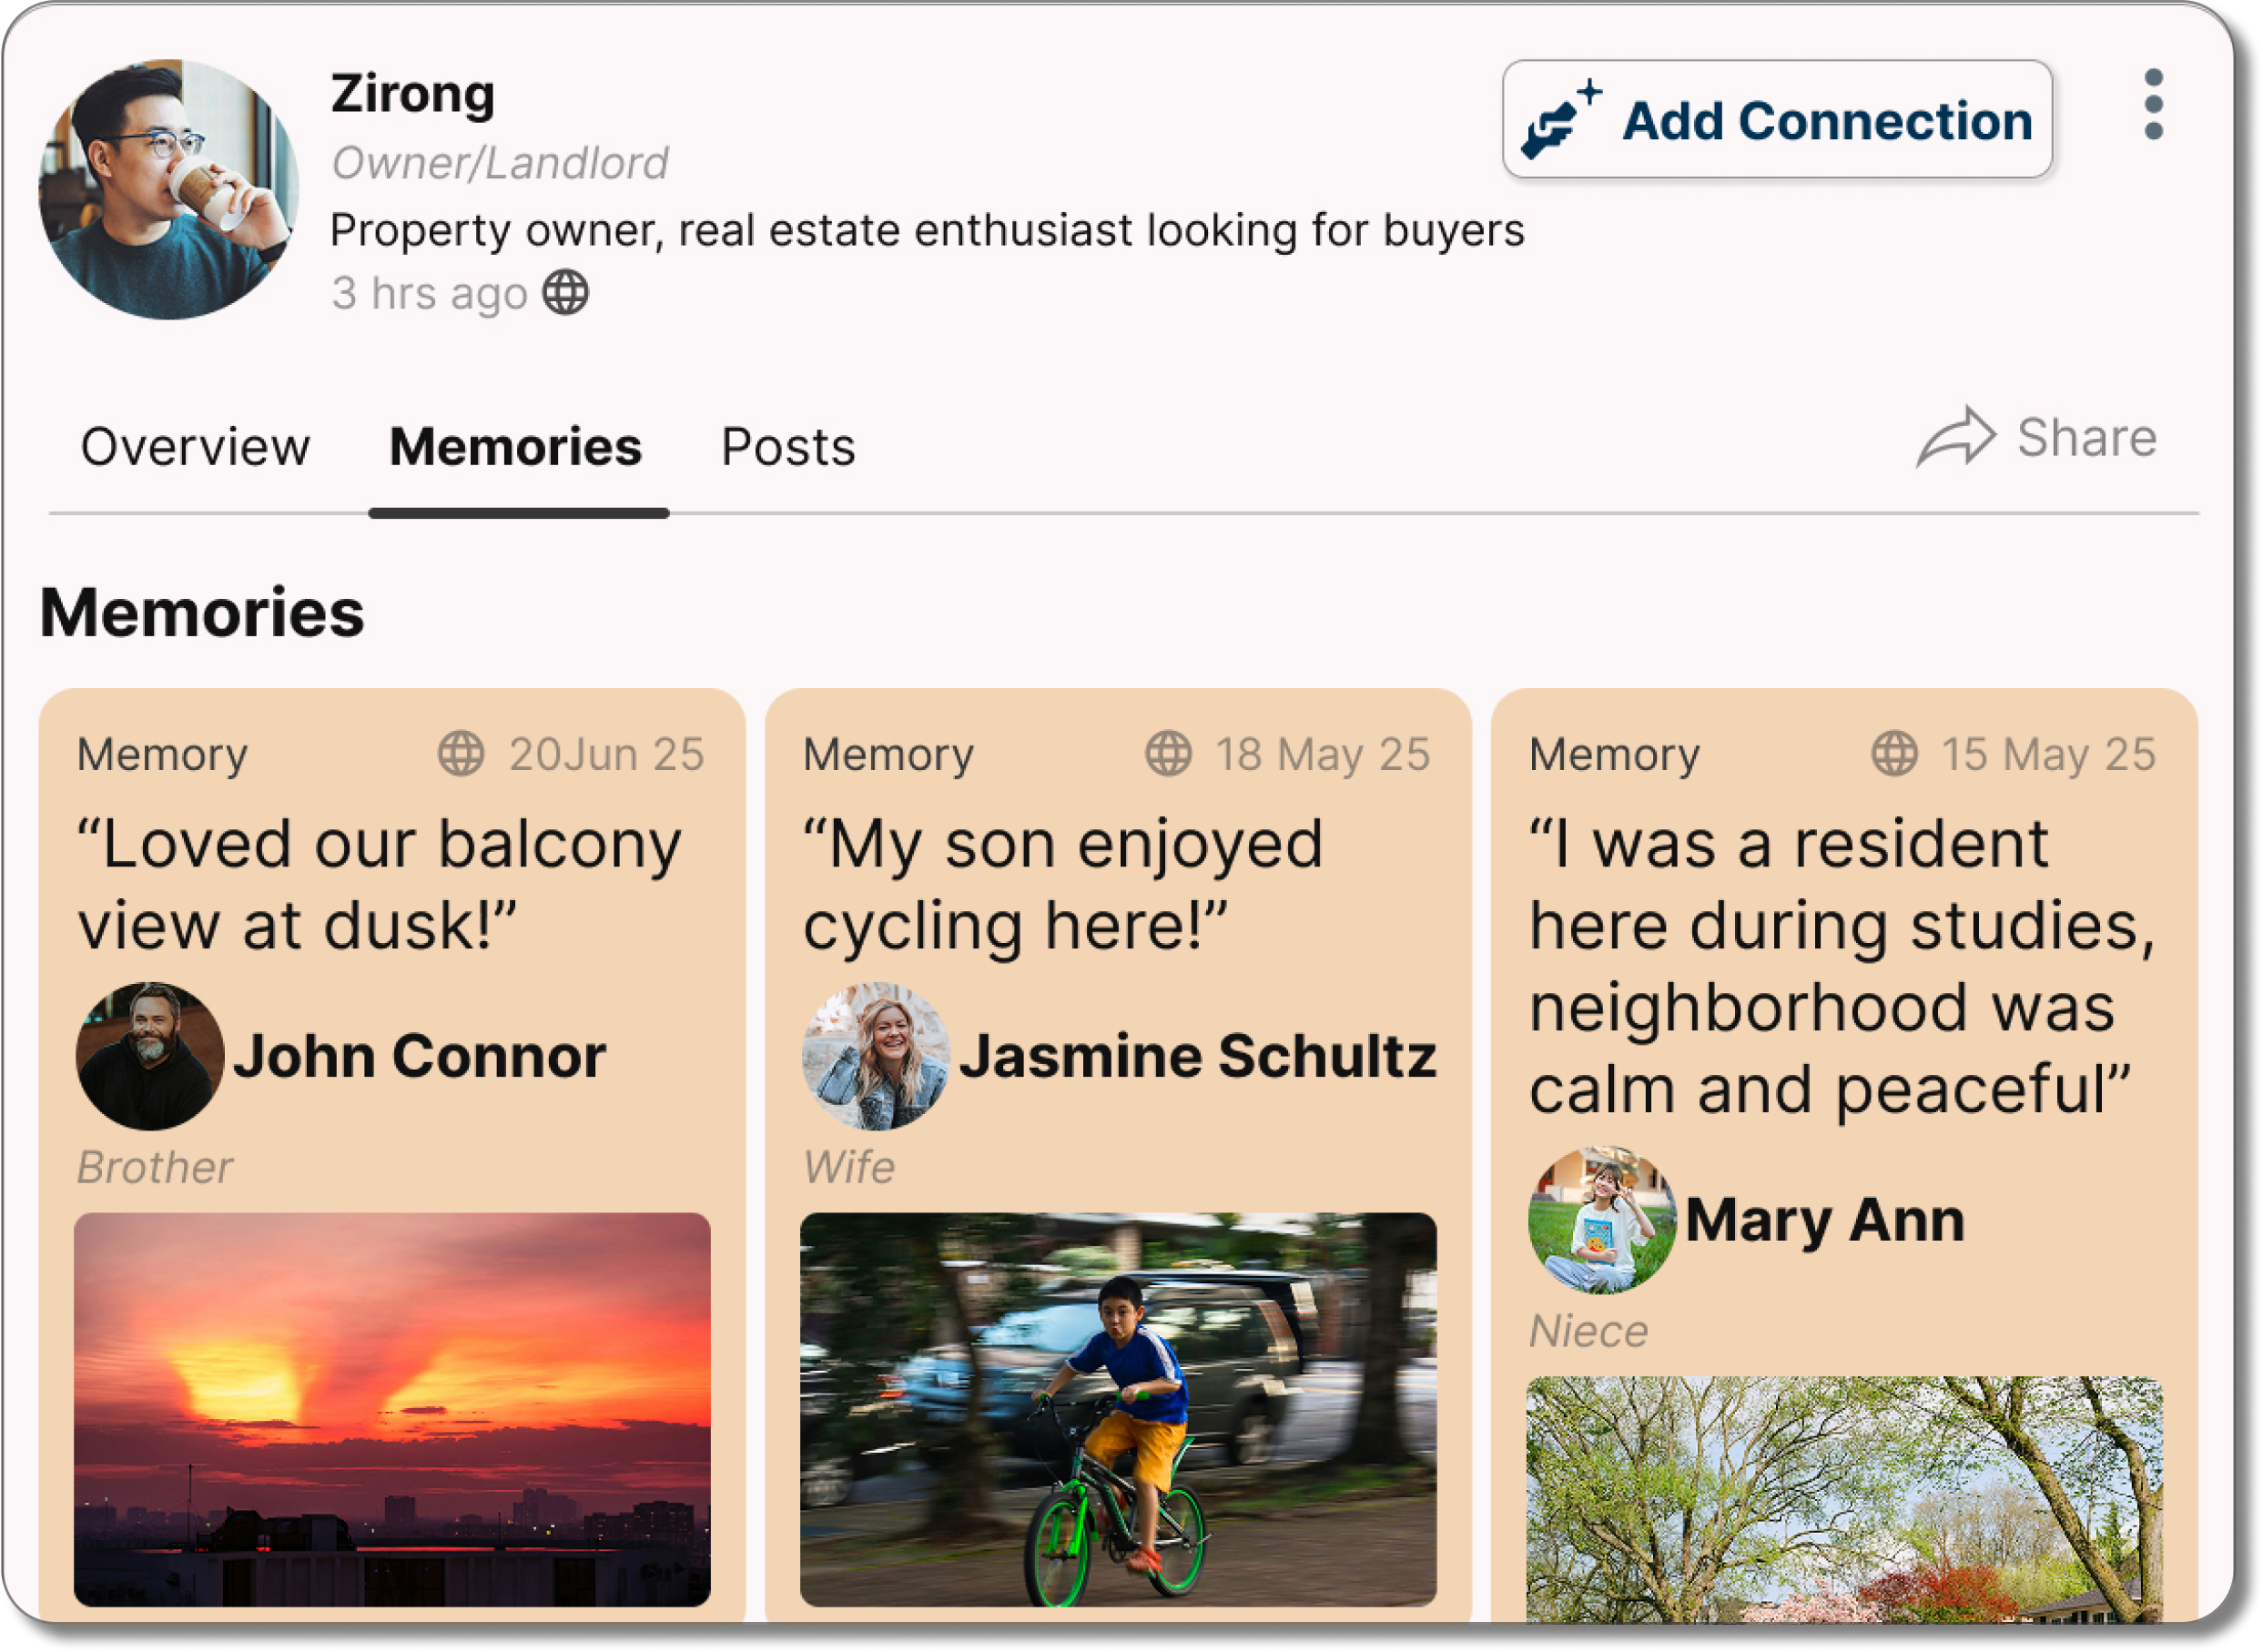
Task: Open Mary Ann's avatar
Action: 1602,1220
